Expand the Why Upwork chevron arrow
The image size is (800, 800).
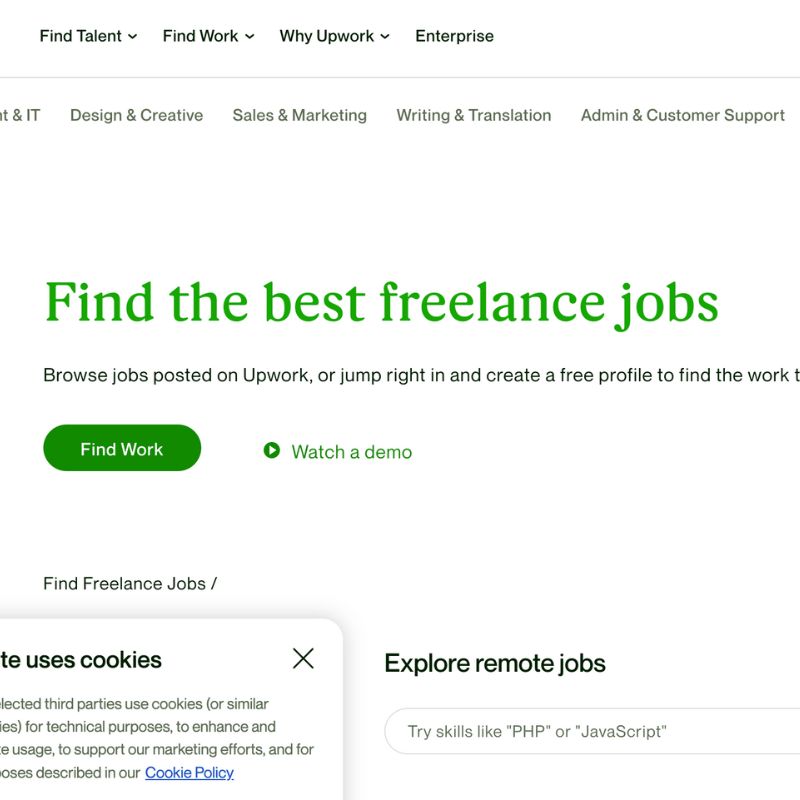[385, 37]
